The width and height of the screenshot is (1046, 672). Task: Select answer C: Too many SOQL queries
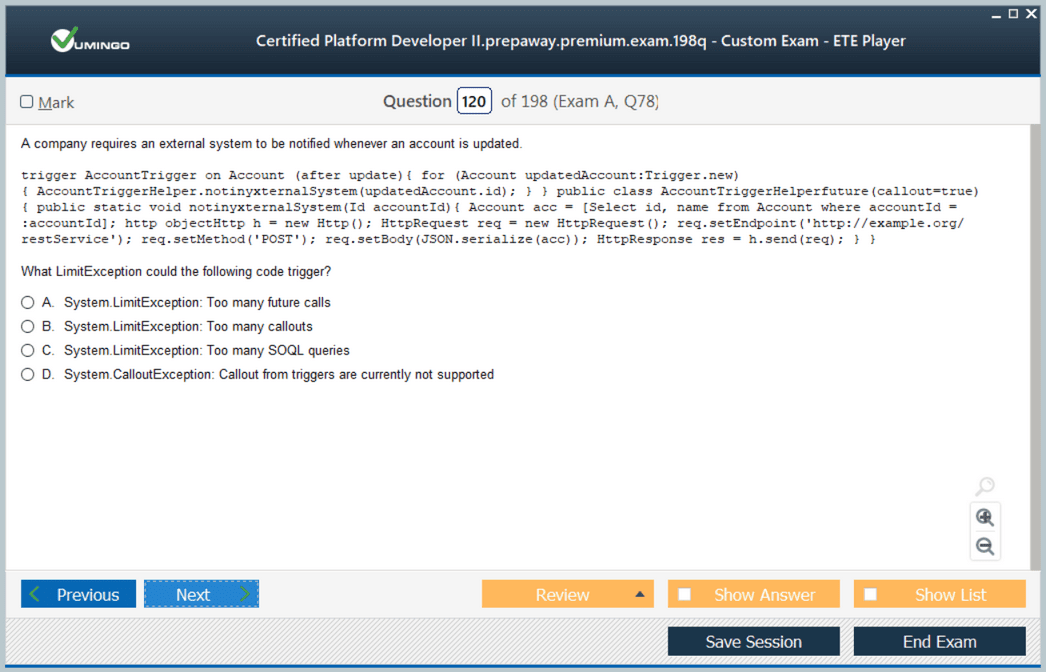[x=27, y=350]
